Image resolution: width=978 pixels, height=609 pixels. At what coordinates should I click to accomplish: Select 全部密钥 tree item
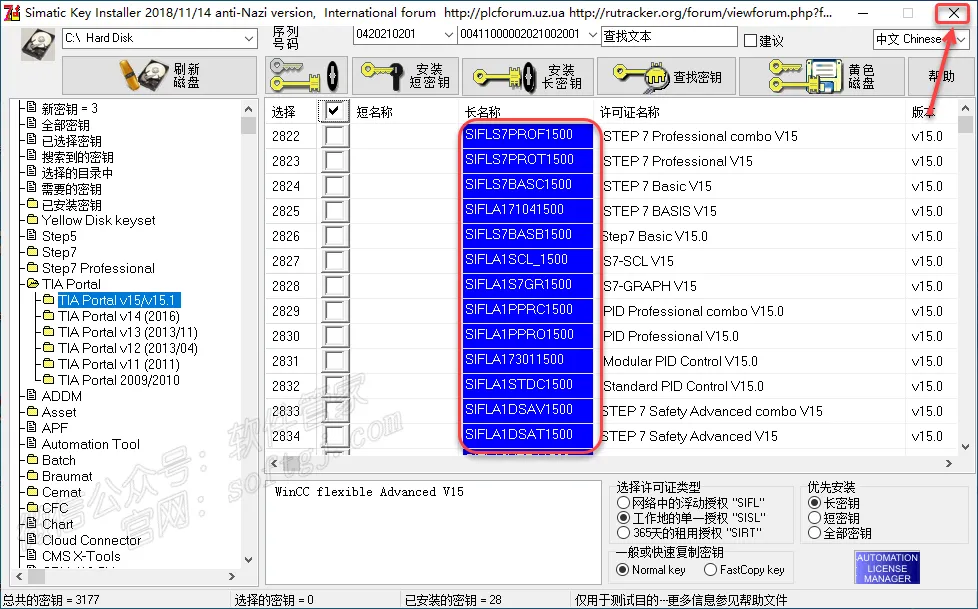tap(65, 125)
